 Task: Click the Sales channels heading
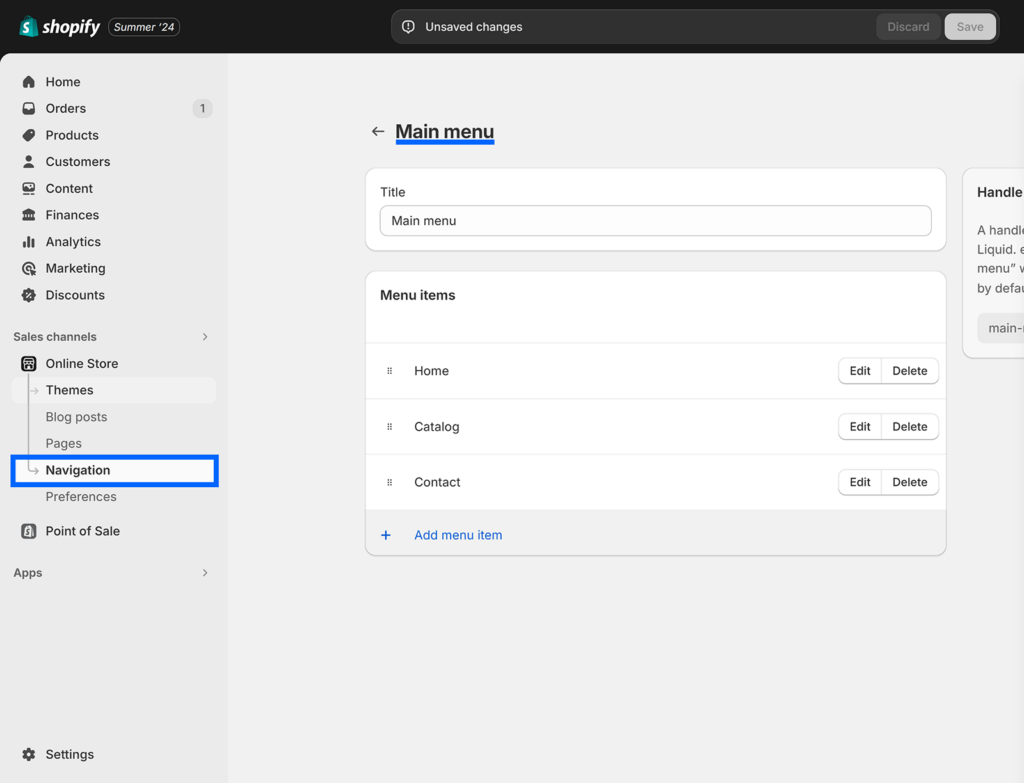(x=55, y=337)
